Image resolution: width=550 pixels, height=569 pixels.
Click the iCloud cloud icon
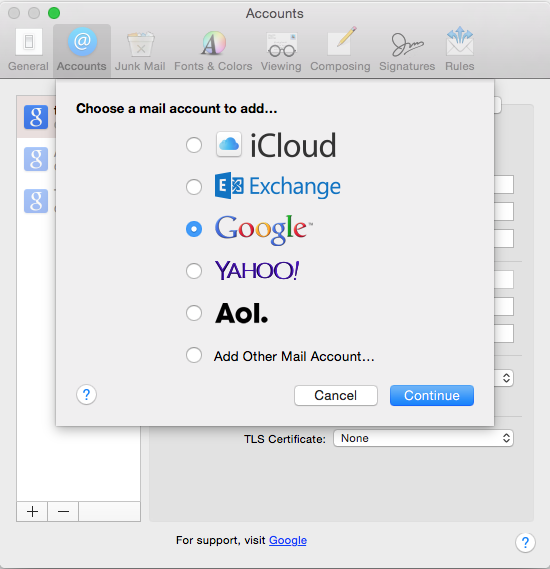(x=229, y=144)
